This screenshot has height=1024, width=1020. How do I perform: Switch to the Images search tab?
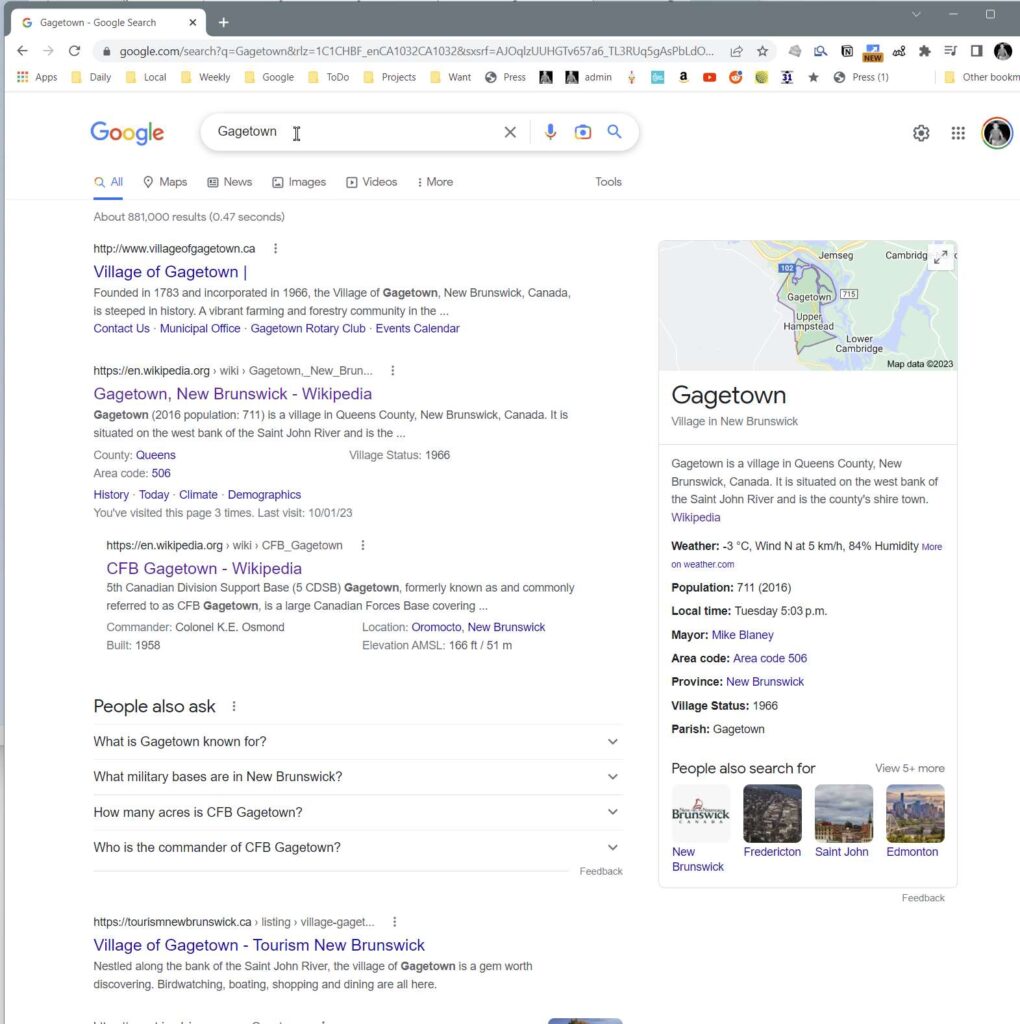(x=299, y=182)
